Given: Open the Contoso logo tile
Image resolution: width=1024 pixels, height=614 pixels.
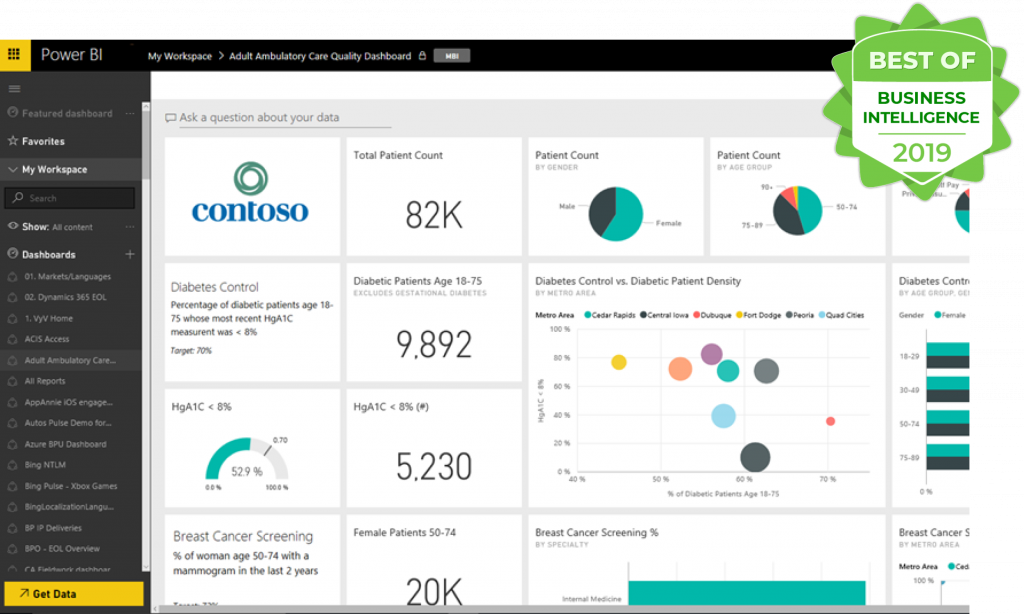Looking at the screenshot, I should coord(252,196).
